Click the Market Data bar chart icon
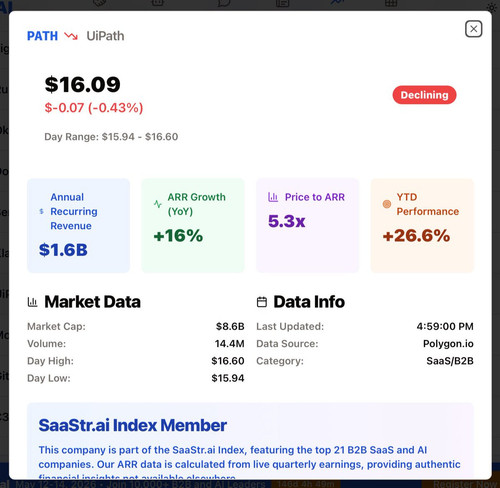The image size is (500, 488). point(32,302)
